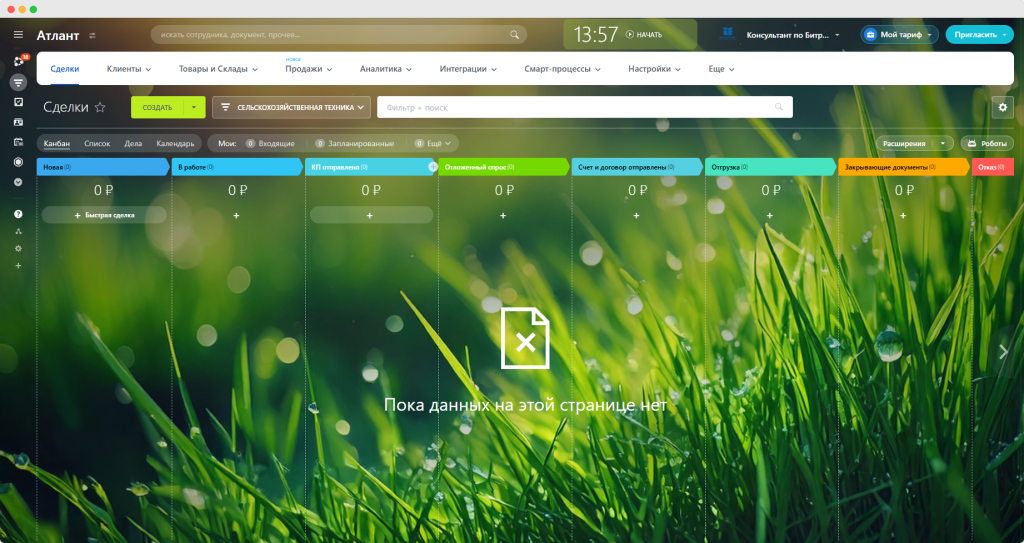Start workday with Начать button

pyautogui.click(x=644, y=35)
